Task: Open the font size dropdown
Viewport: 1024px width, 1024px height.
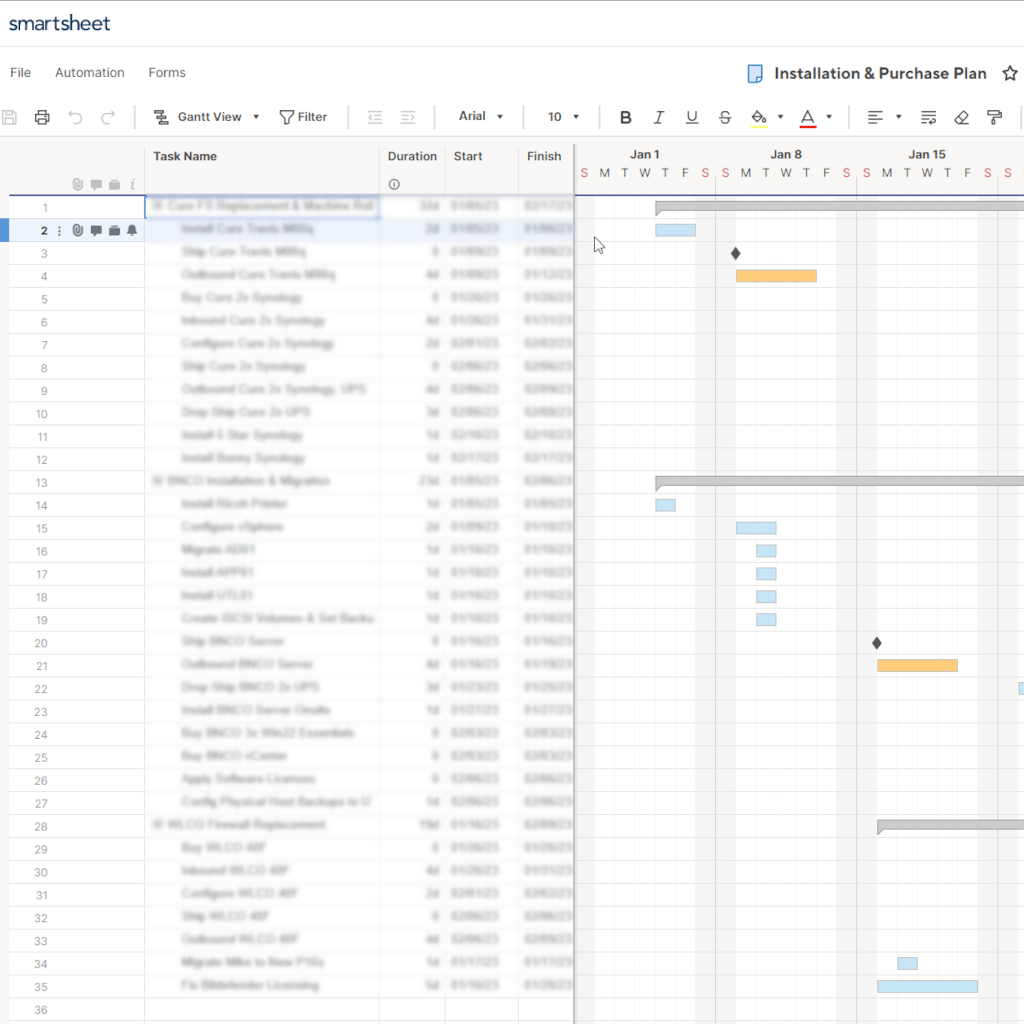Action: pyautogui.click(x=562, y=117)
